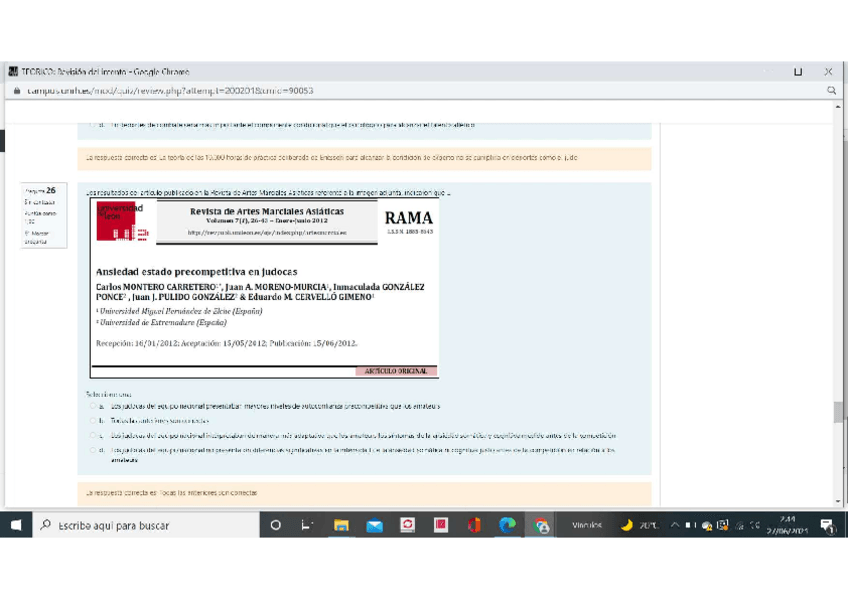Viewport: 848px width, 599px height.
Task: Open the weather moon icon in taskbar
Action: (x=626, y=525)
